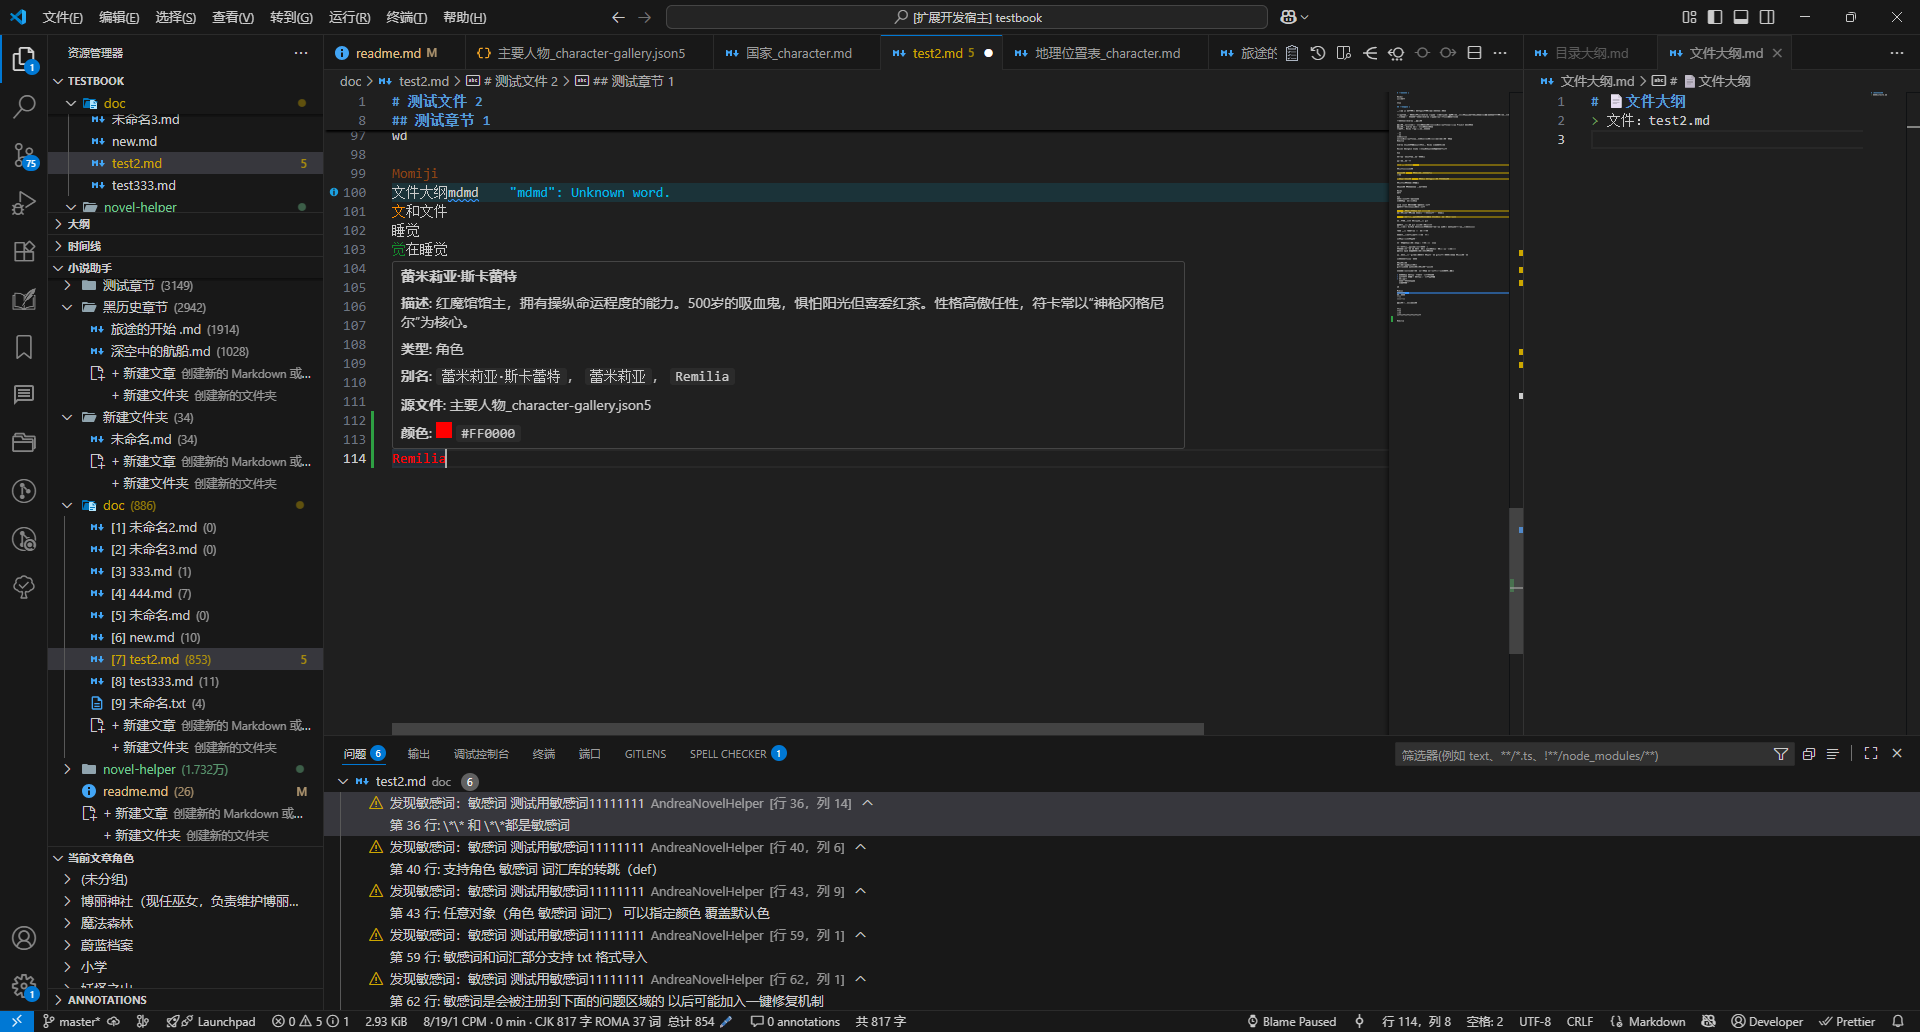This screenshot has height=1032, width=1920.
Task: Click Launchpad in the status bar
Action: [x=211, y=1021]
